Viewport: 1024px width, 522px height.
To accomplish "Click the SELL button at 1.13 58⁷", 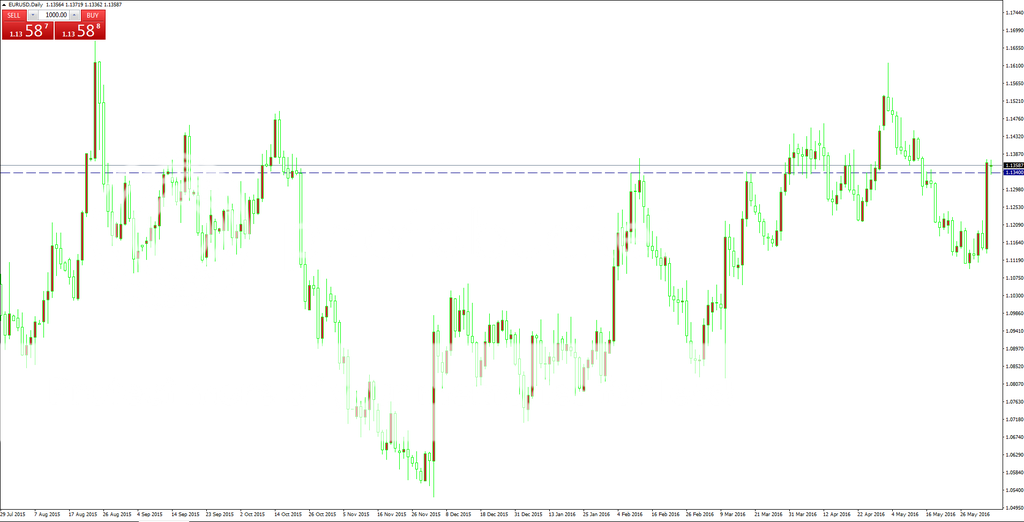I will click(x=27, y=25).
